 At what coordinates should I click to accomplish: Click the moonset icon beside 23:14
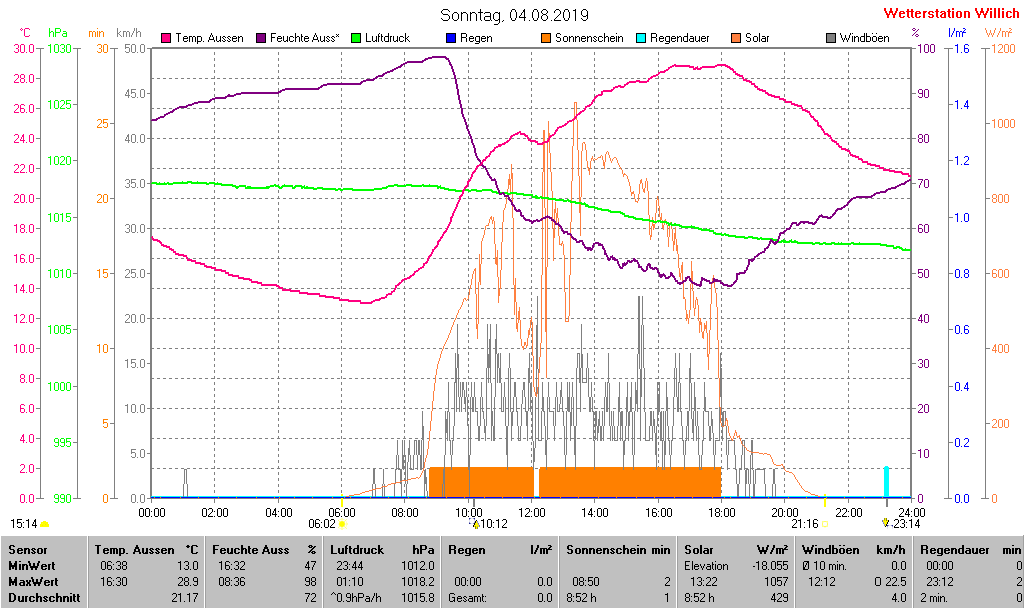coord(886,523)
